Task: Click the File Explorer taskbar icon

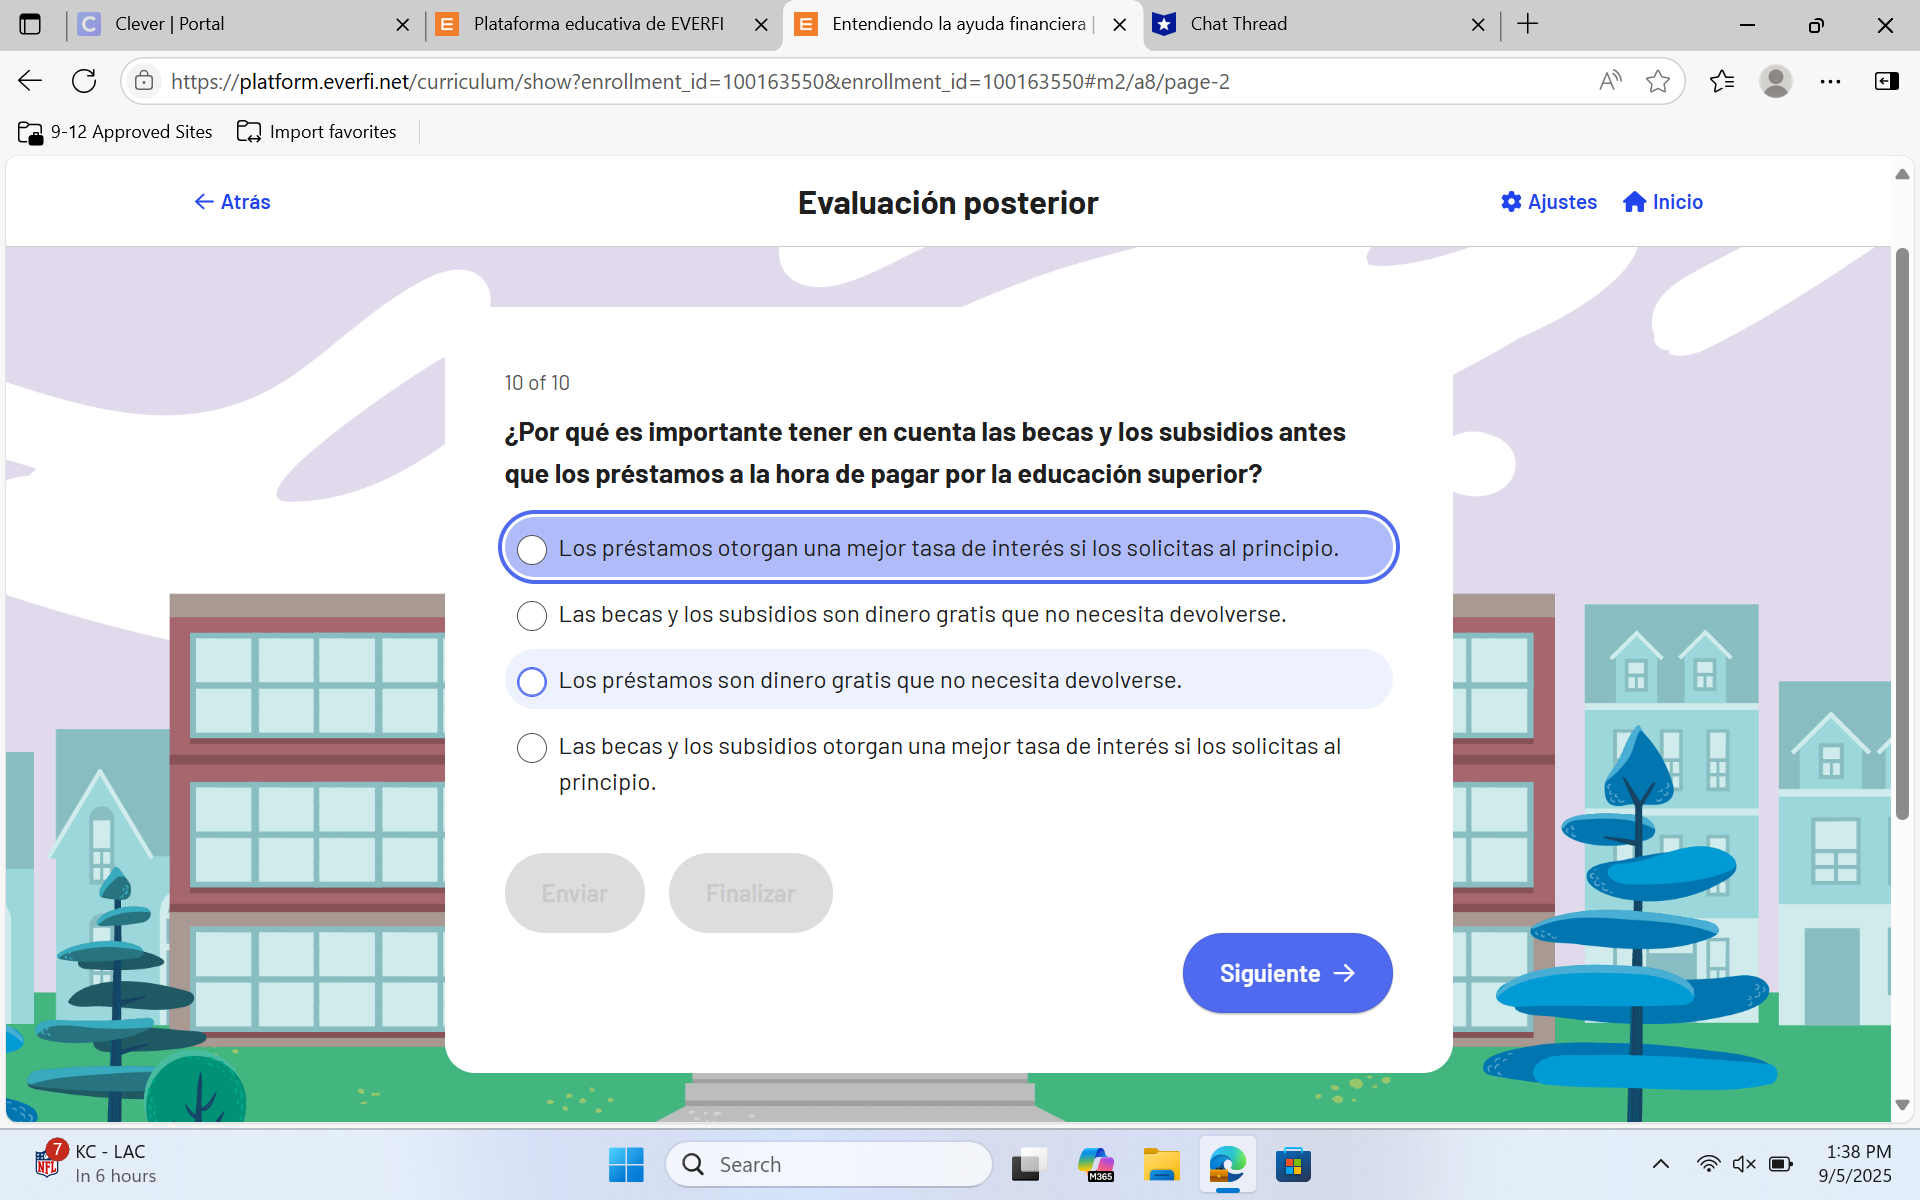Action: point(1161,1164)
